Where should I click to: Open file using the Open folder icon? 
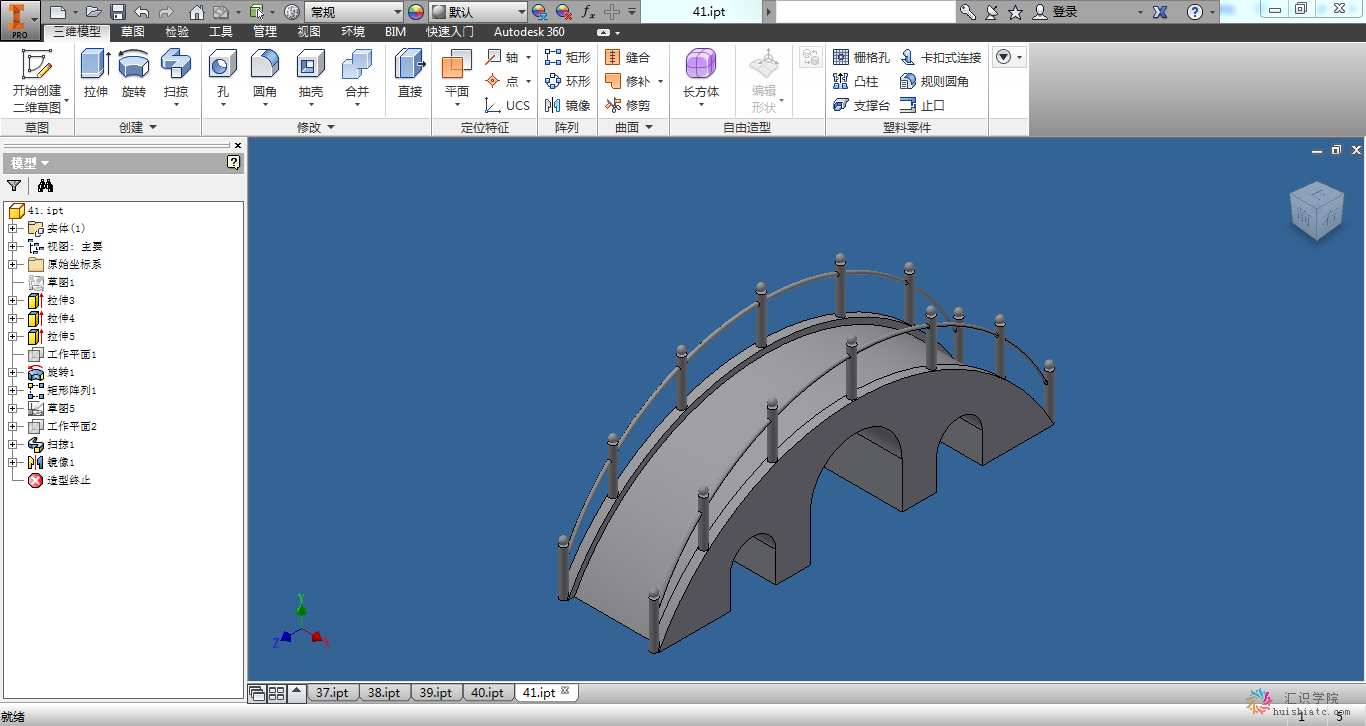click(x=94, y=12)
